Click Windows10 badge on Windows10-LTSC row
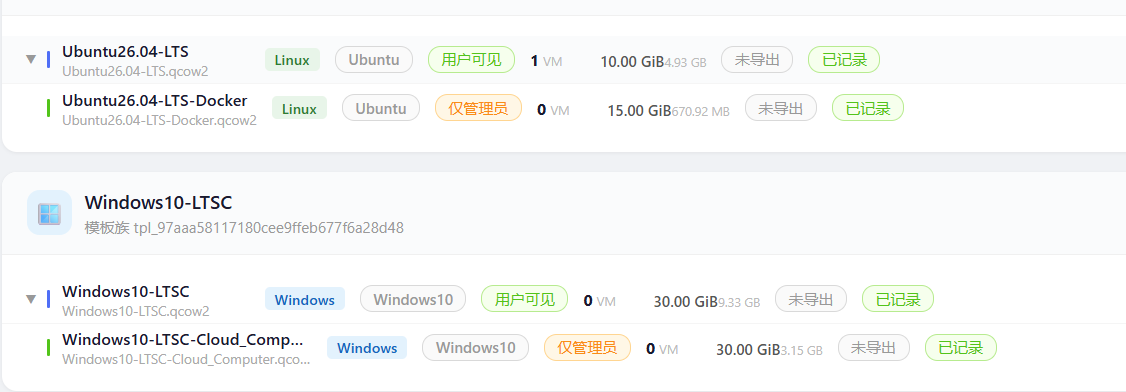 (x=413, y=299)
